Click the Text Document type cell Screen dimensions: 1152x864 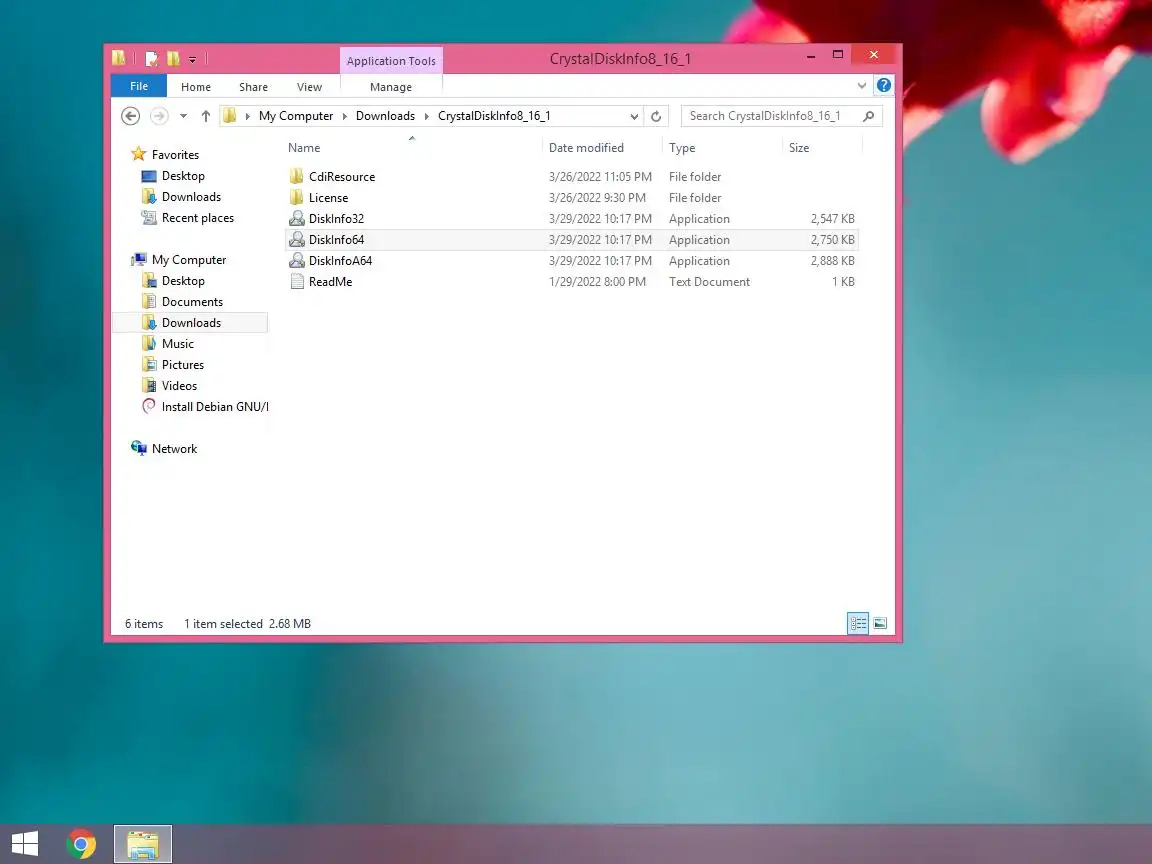(709, 281)
